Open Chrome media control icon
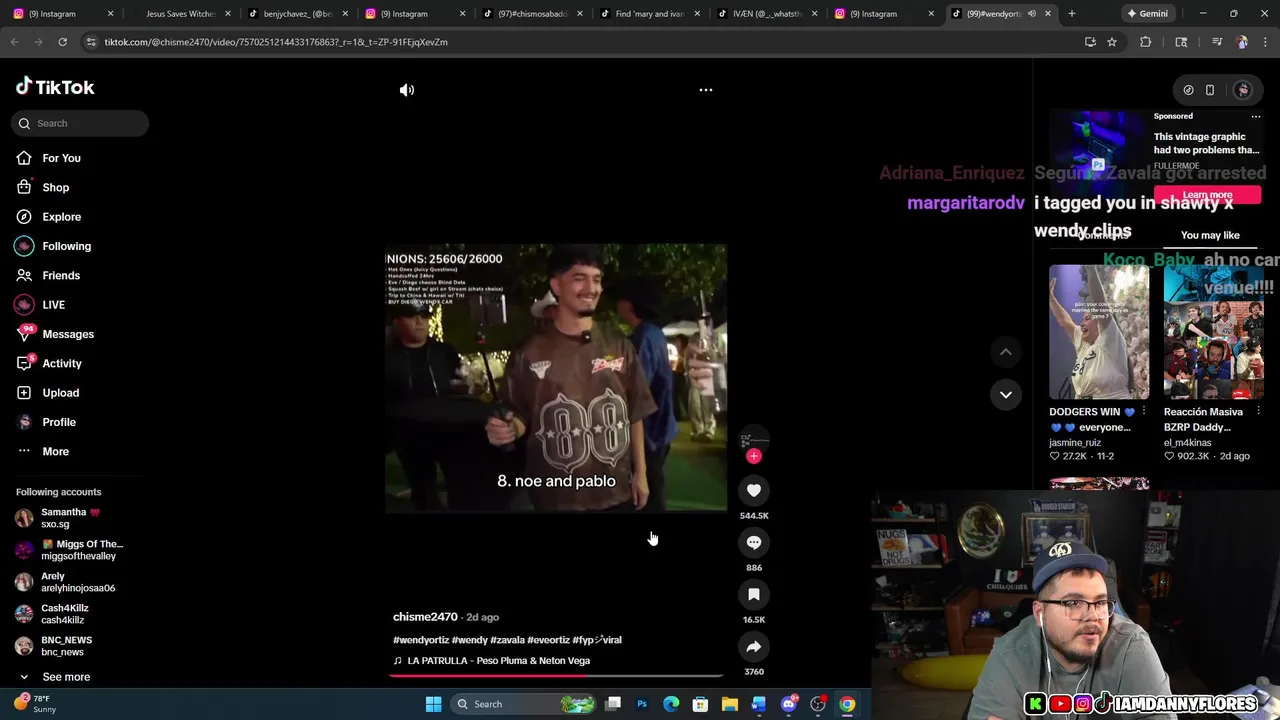Screen dimensions: 1280x720 pyautogui.click(x=1217, y=42)
